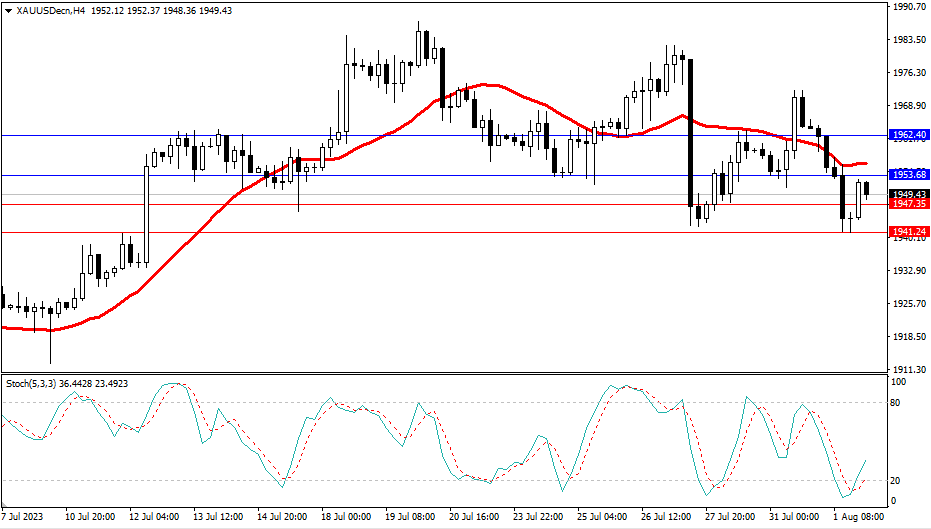Viewport: 931px width, 529px height.
Task: Select the XAUUSDecn,H4 chart title text
Action: 50,10
